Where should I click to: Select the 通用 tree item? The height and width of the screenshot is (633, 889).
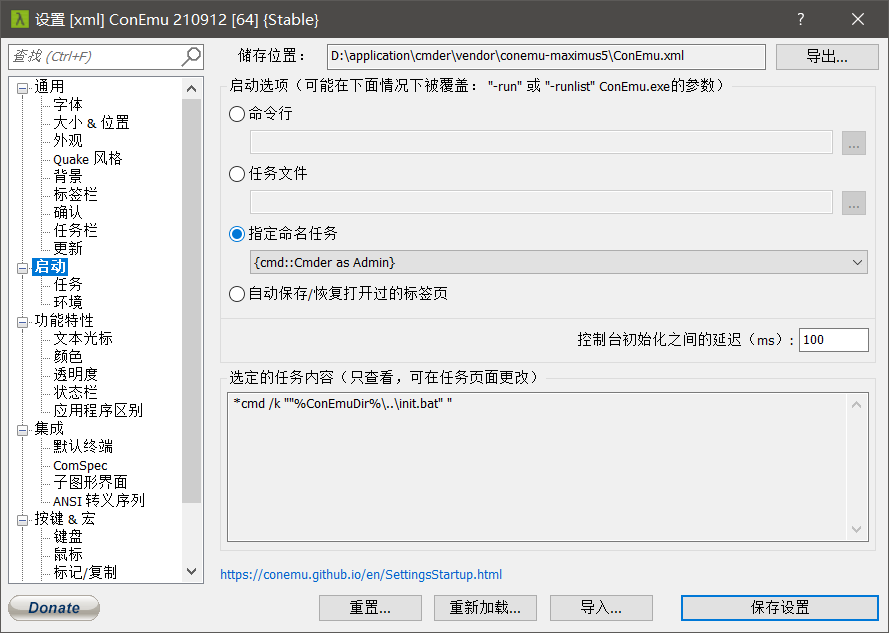[x=49, y=87]
